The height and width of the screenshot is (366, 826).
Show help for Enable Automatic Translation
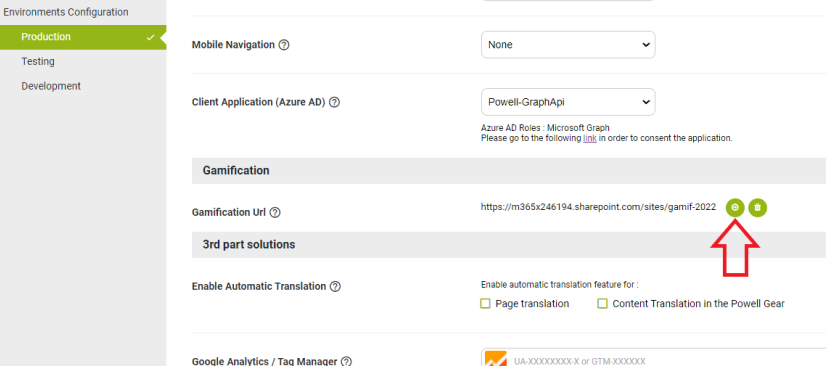(335, 286)
